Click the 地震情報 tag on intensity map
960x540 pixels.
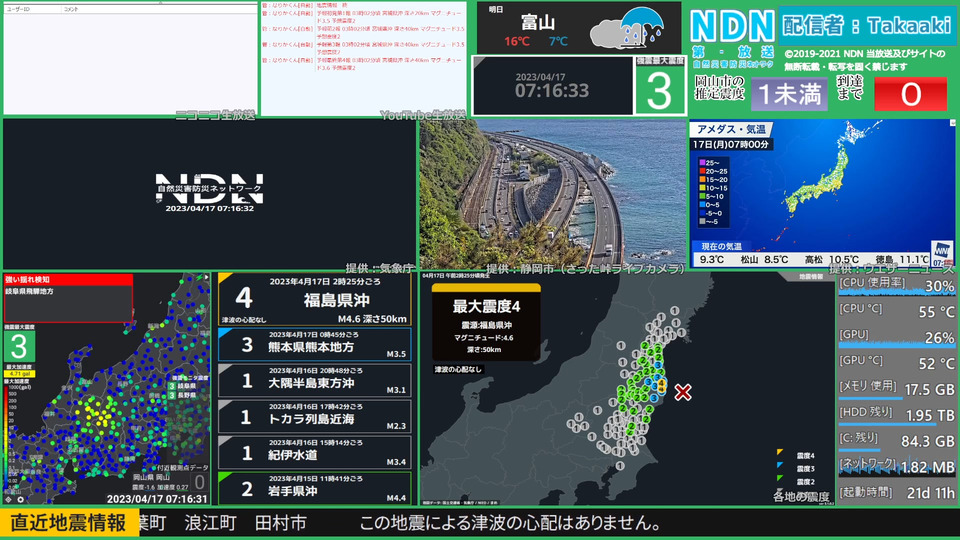(x=811, y=277)
